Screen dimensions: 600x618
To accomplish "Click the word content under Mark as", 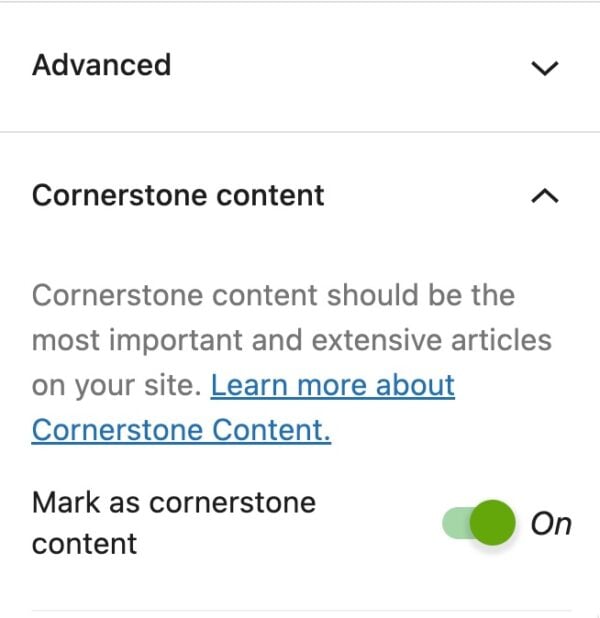I will coord(84,545).
